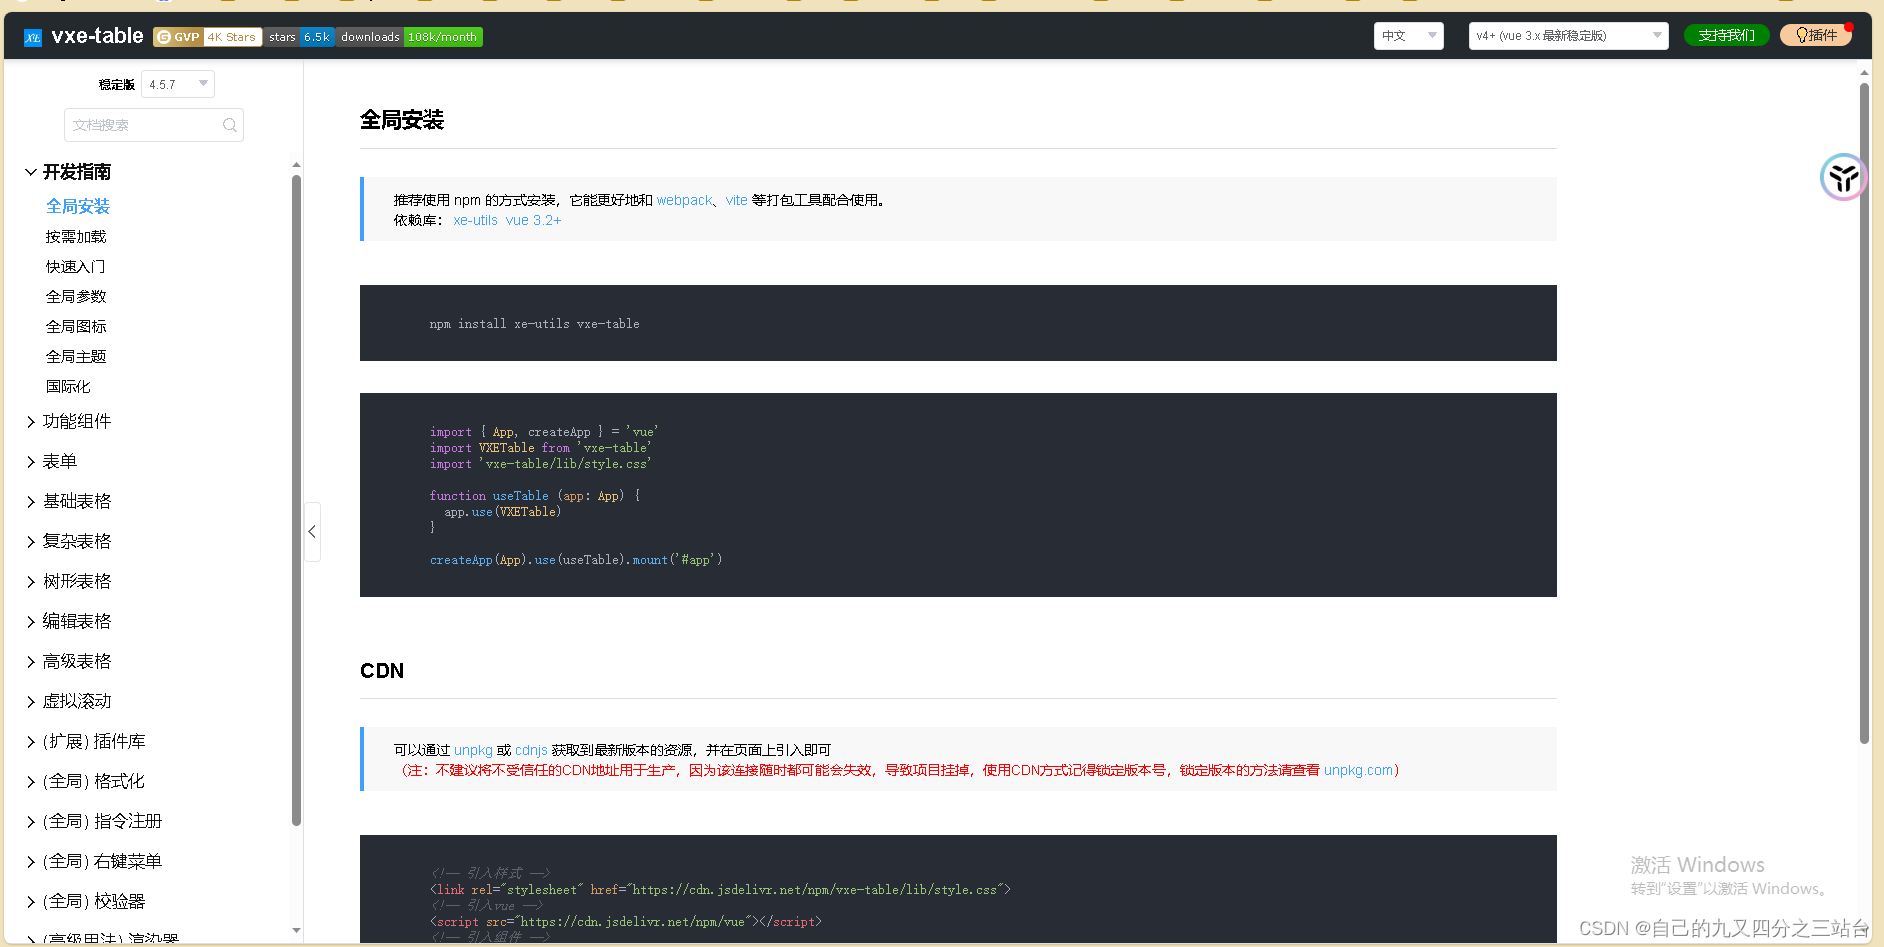Image resolution: width=1884 pixels, height=947 pixels.
Task: Open the cdnjs link
Action: (531, 750)
